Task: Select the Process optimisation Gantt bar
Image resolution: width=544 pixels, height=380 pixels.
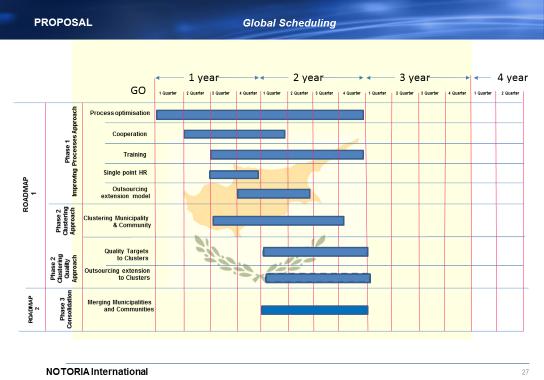Action: click(260, 115)
